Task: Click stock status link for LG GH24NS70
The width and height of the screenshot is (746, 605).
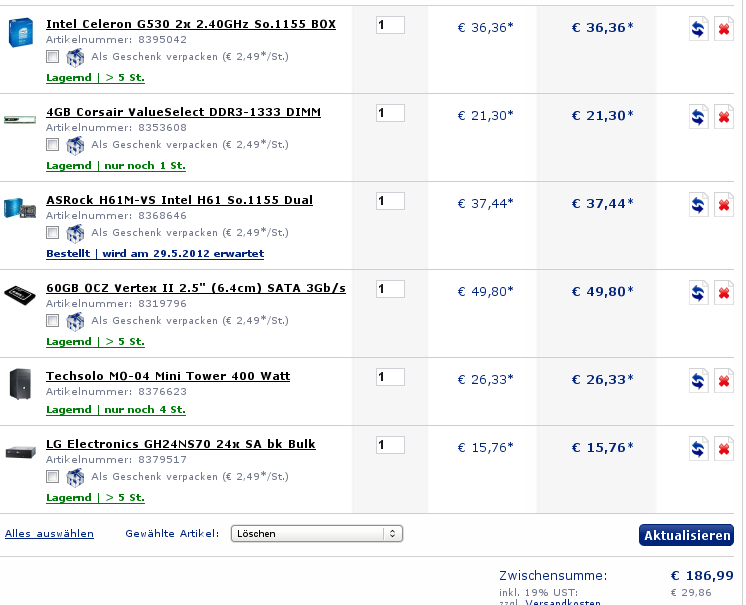Action: coord(95,498)
